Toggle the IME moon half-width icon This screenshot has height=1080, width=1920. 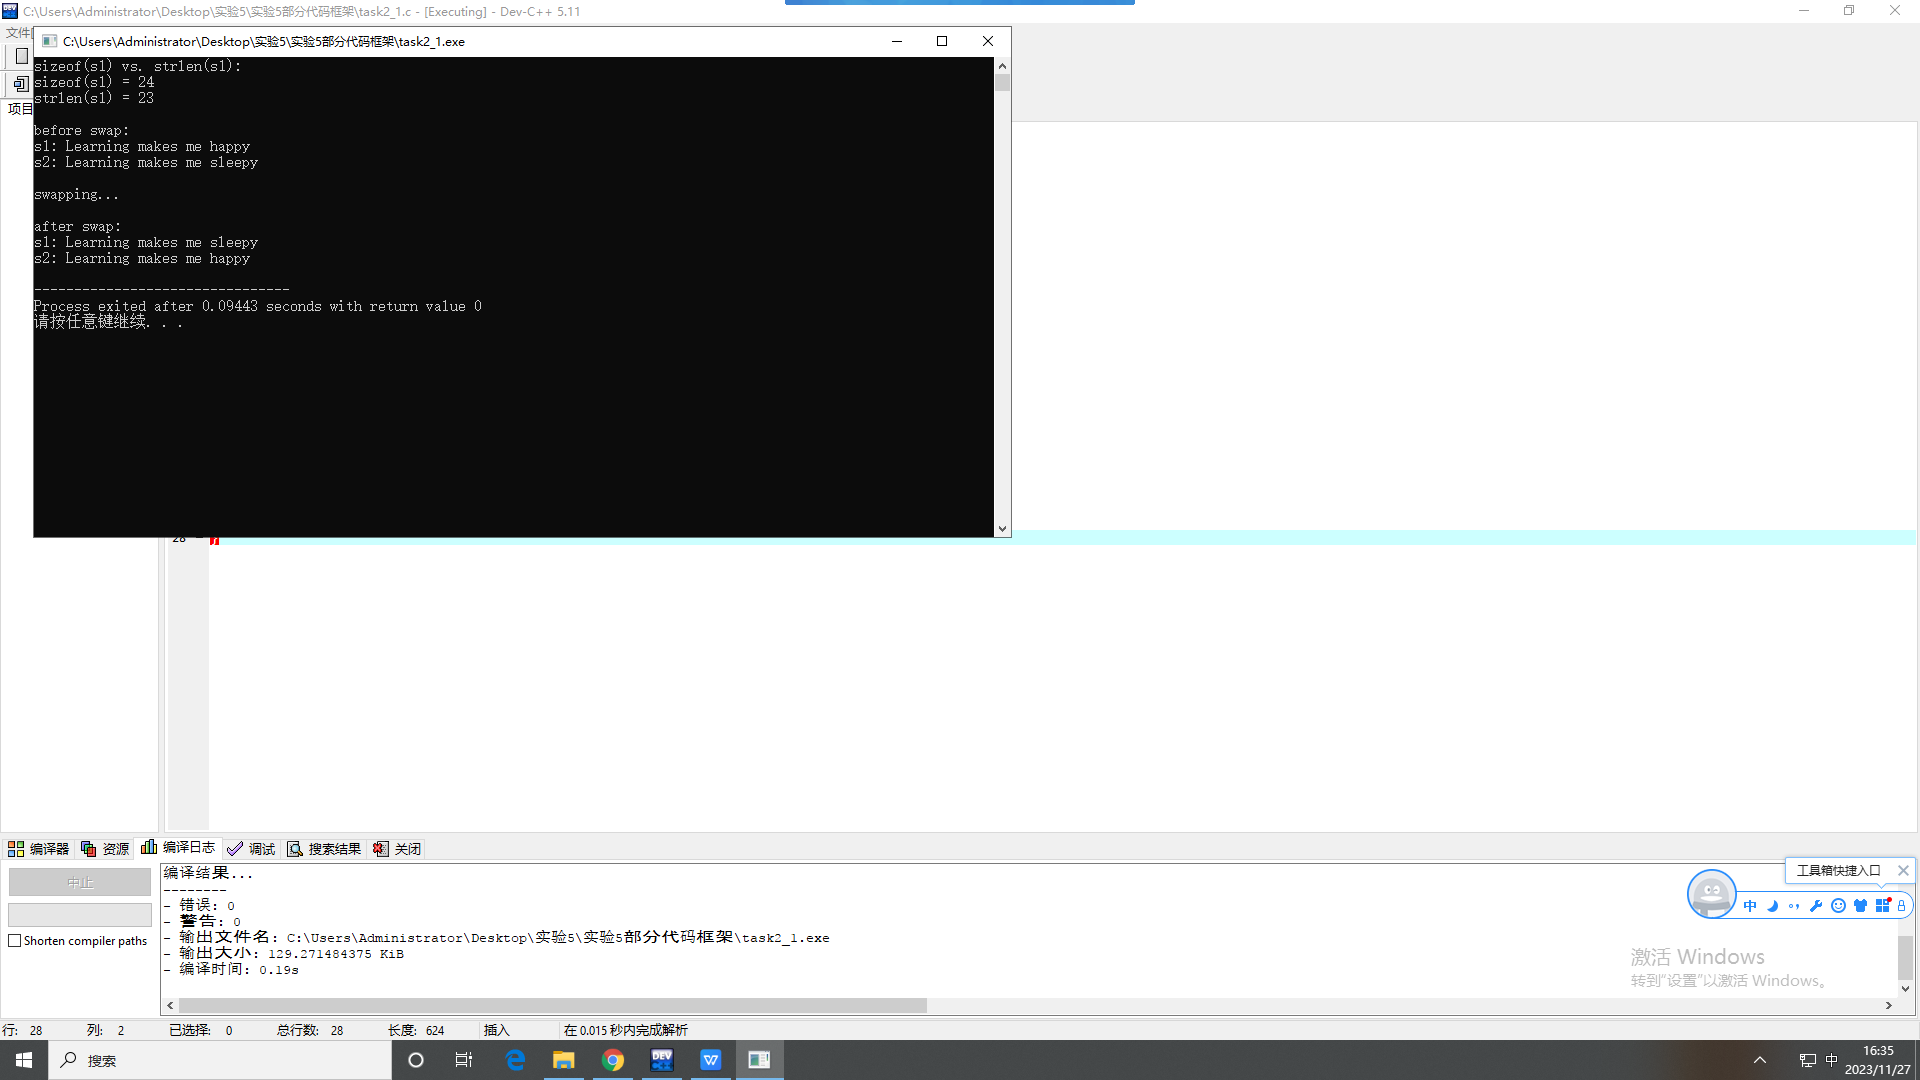coord(1772,906)
